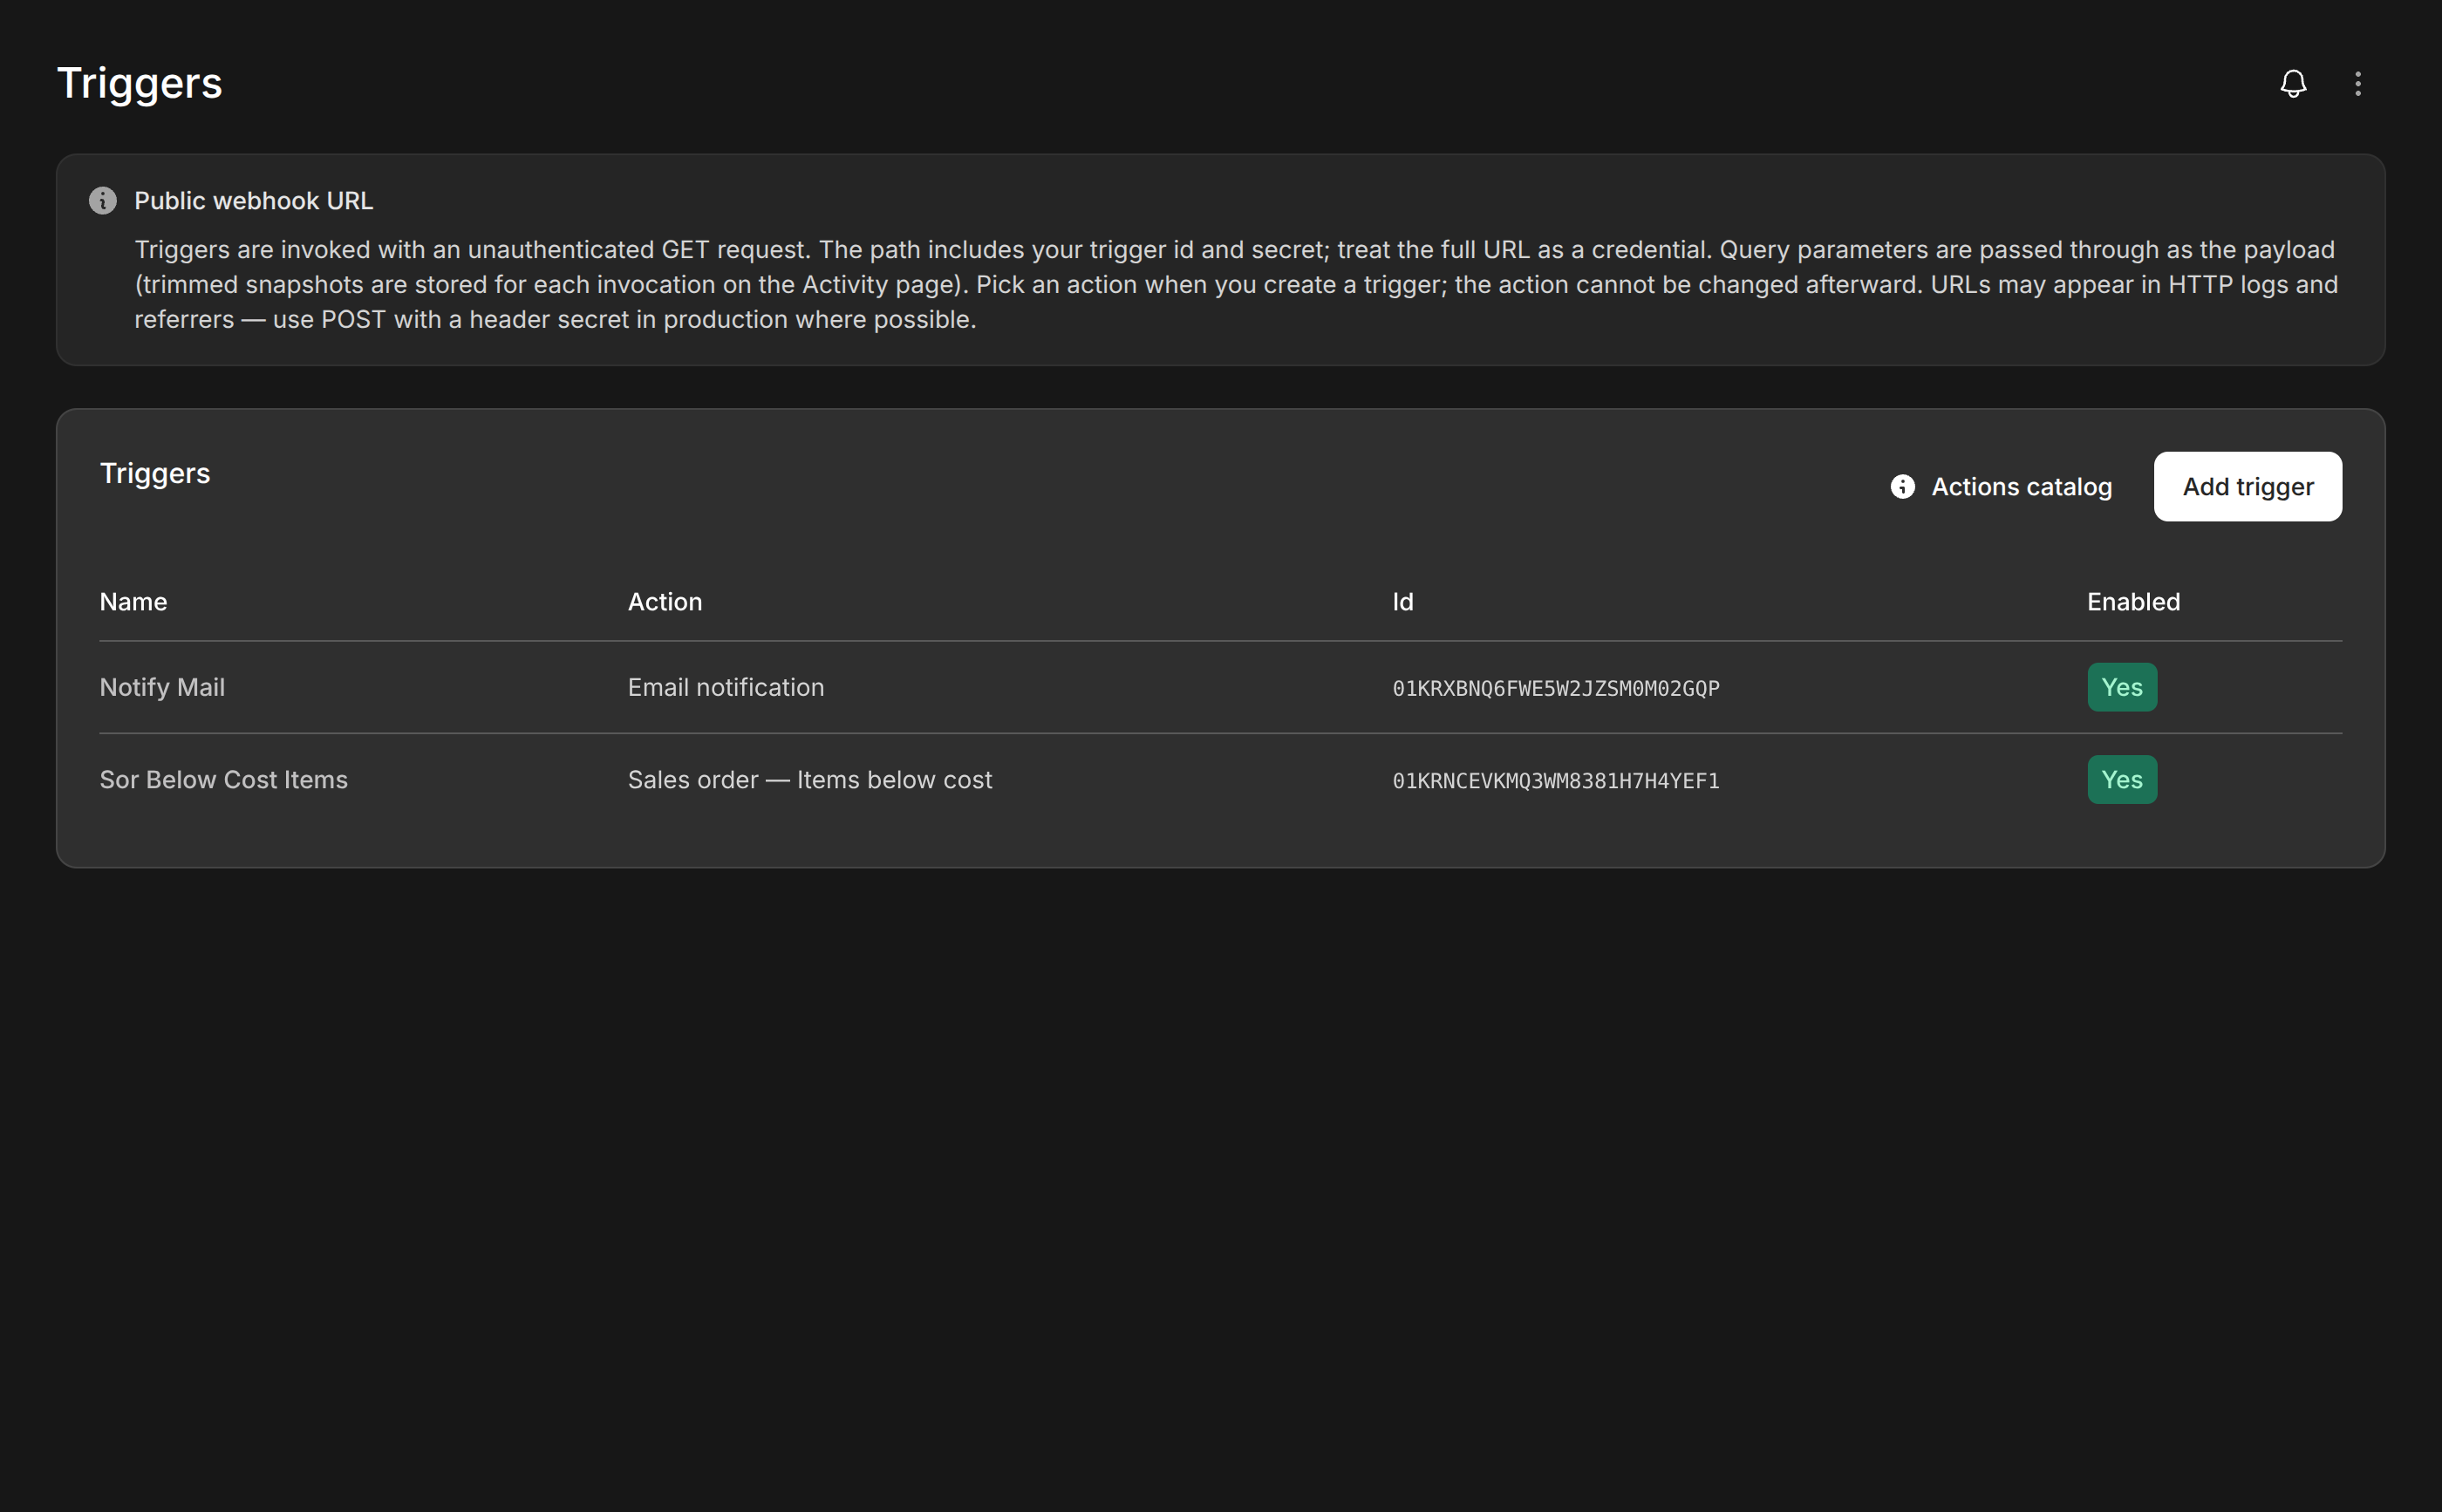Click the Actions catalog info icon

(1903, 487)
